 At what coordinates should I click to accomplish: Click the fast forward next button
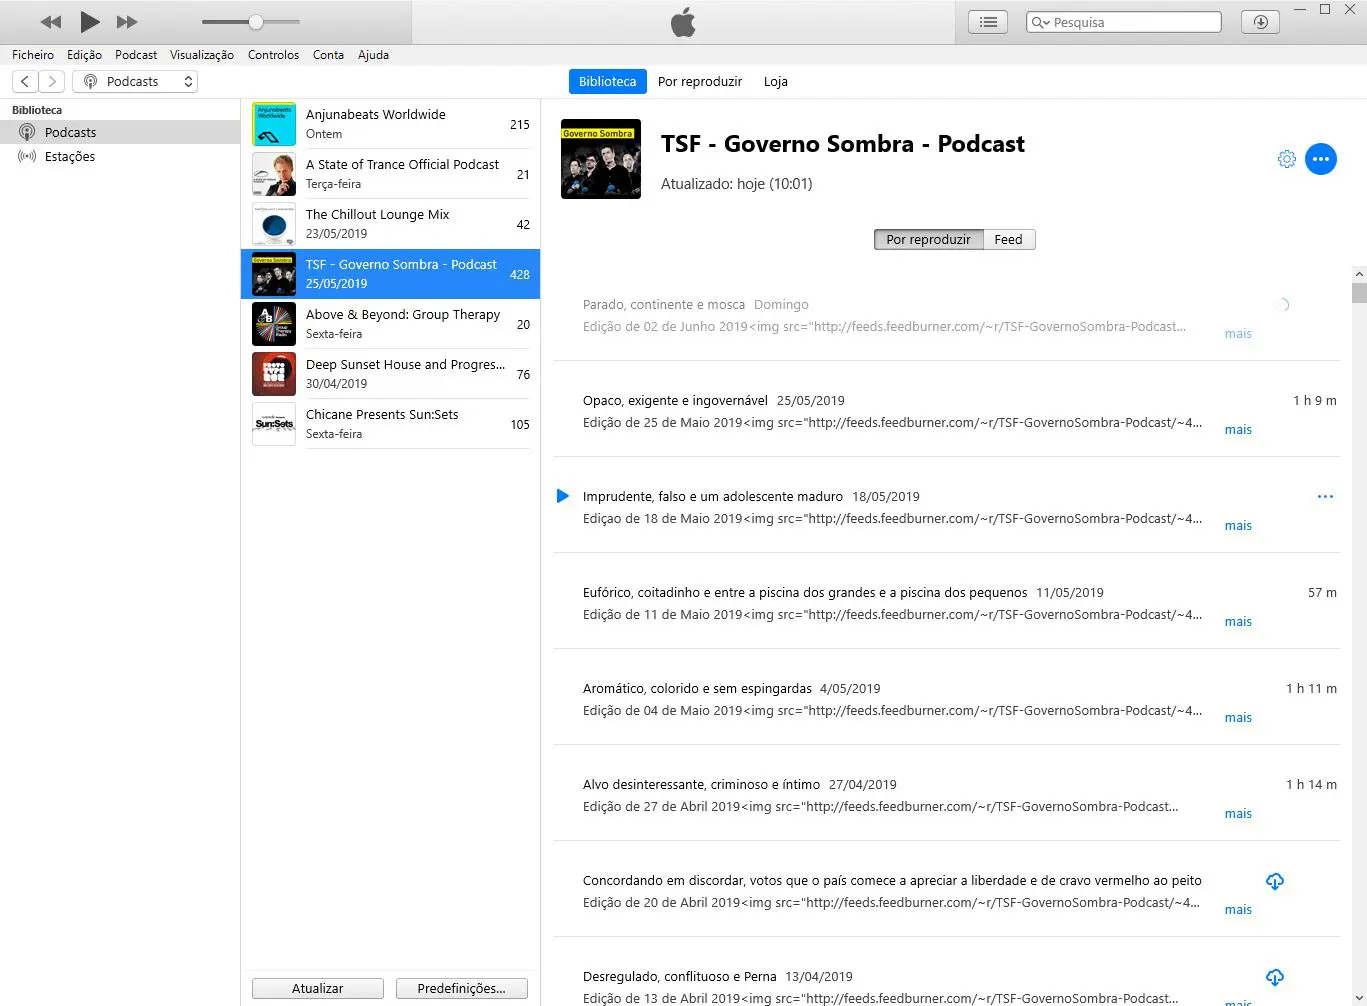click(x=127, y=22)
